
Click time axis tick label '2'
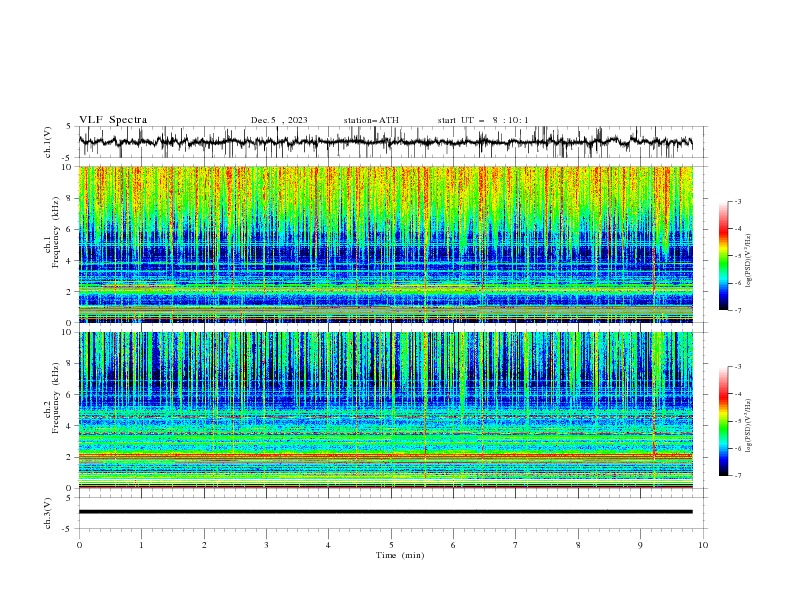click(204, 545)
